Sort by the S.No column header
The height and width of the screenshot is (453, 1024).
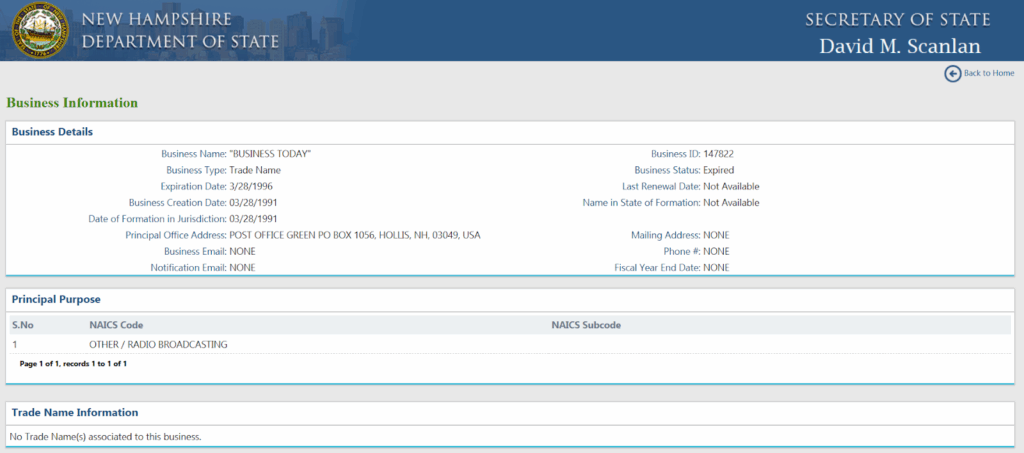(x=23, y=325)
